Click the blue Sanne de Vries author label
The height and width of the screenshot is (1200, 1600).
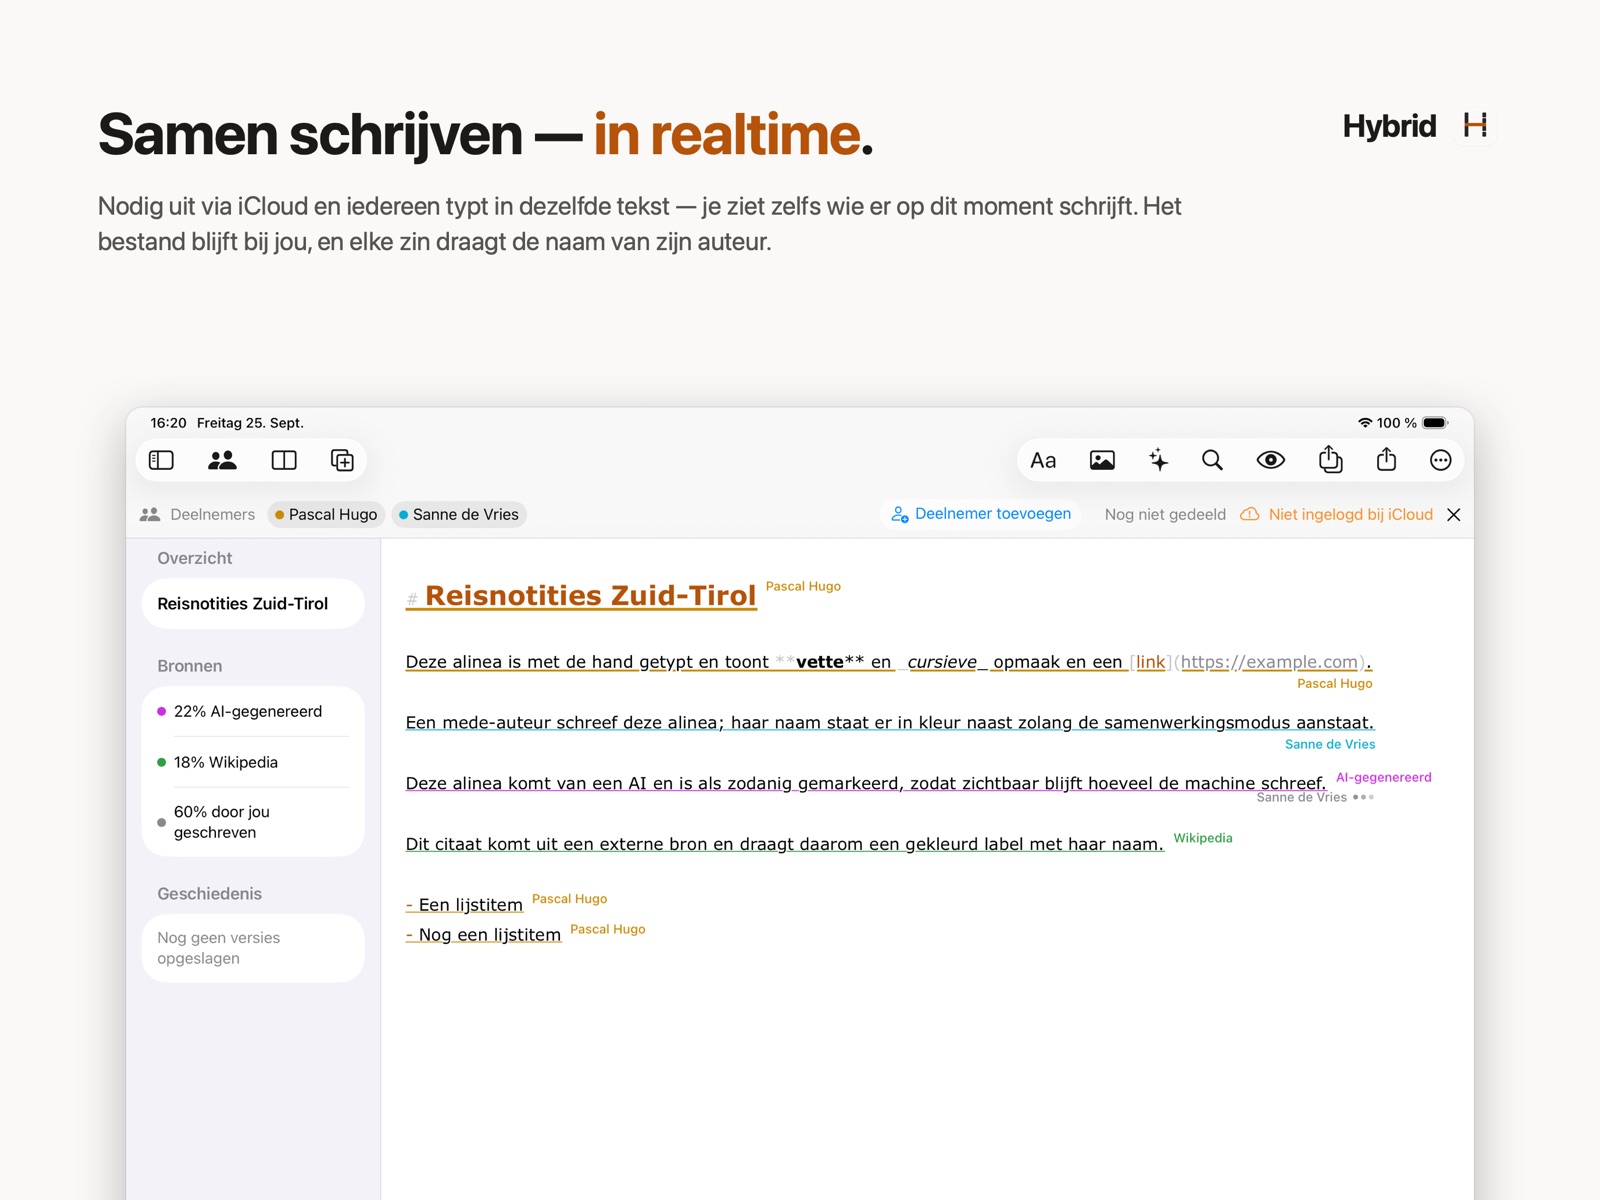(1329, 744)
